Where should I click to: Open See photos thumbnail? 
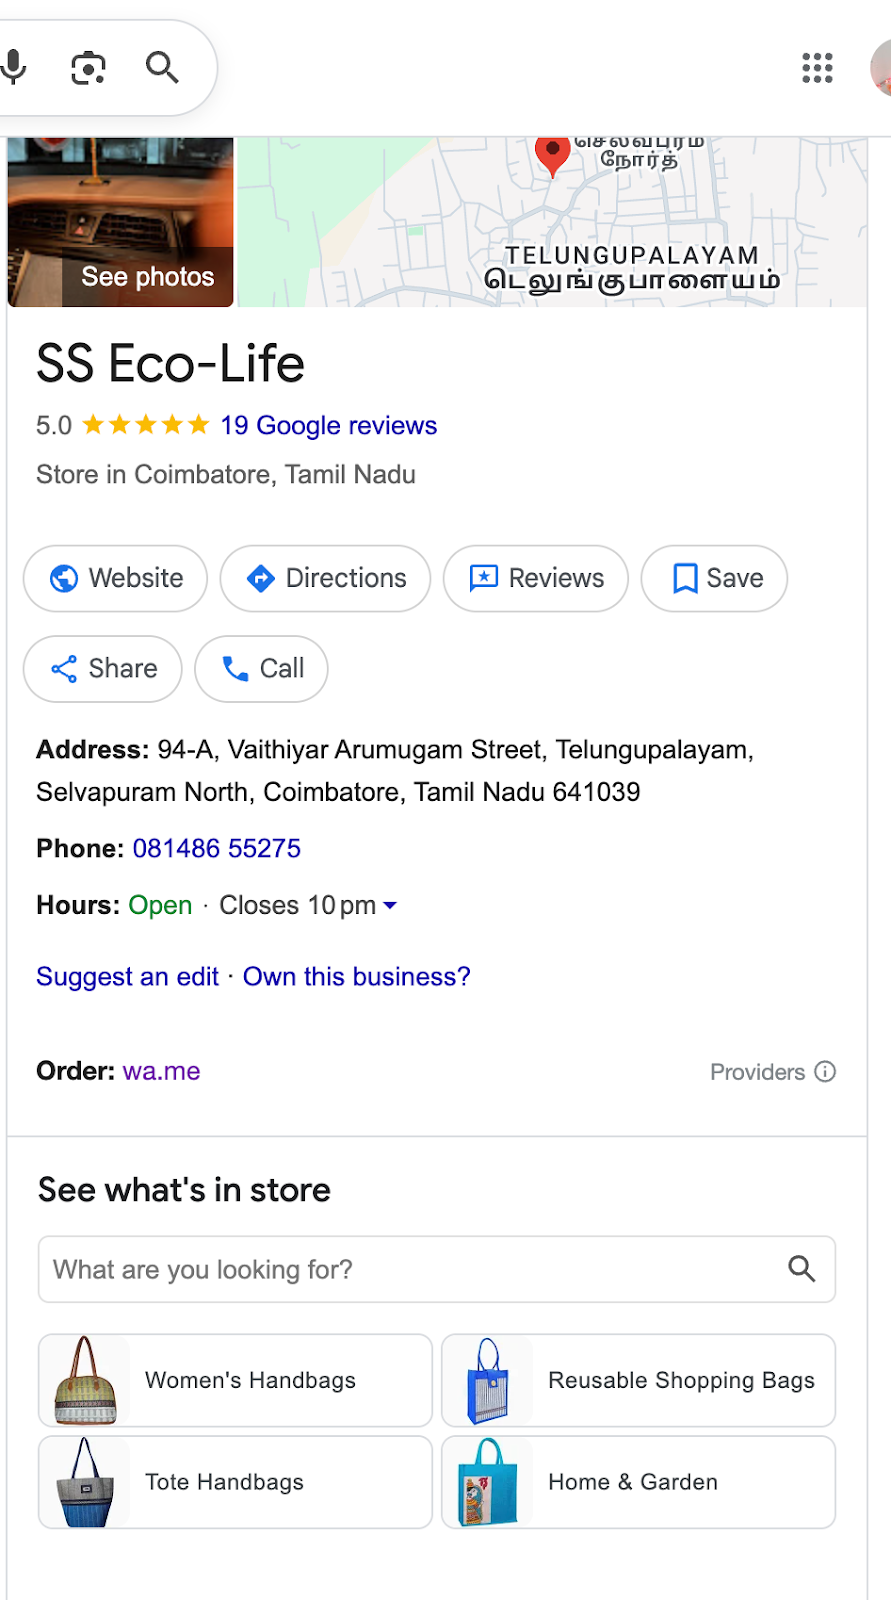coord(121,222)
